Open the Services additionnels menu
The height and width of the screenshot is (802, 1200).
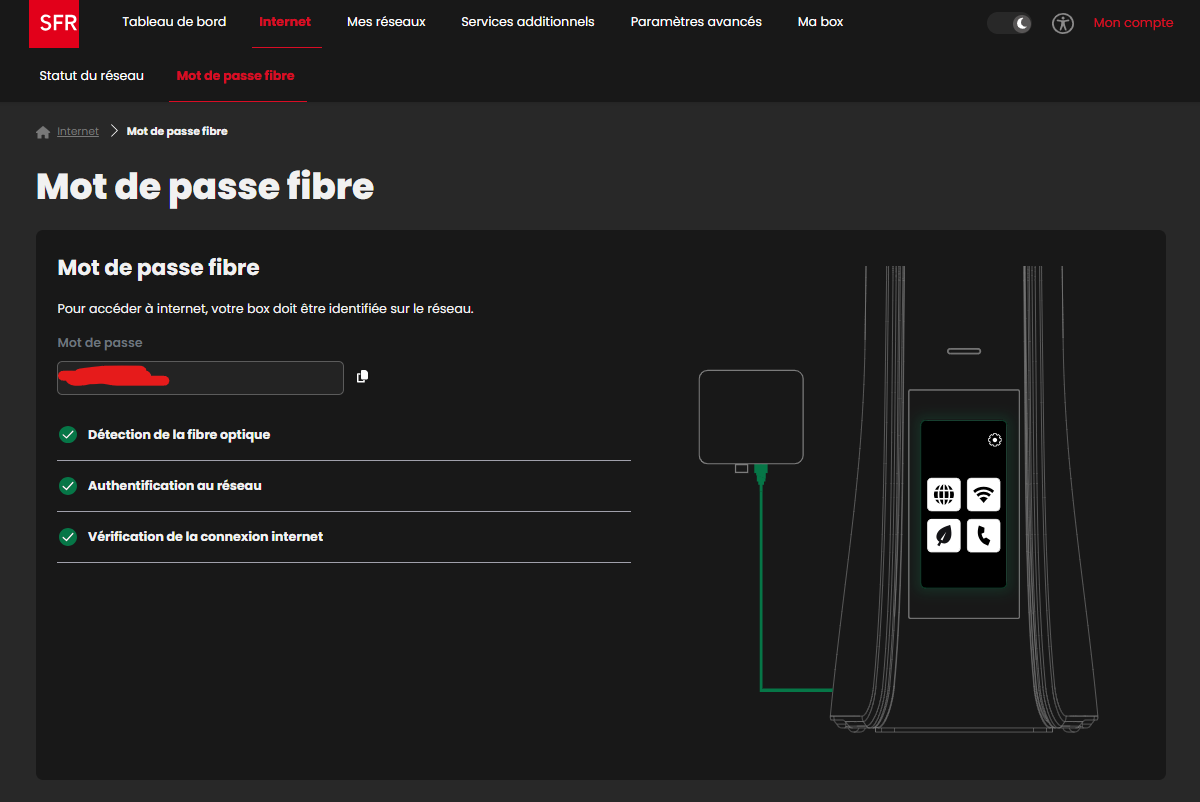coord(527,22)
